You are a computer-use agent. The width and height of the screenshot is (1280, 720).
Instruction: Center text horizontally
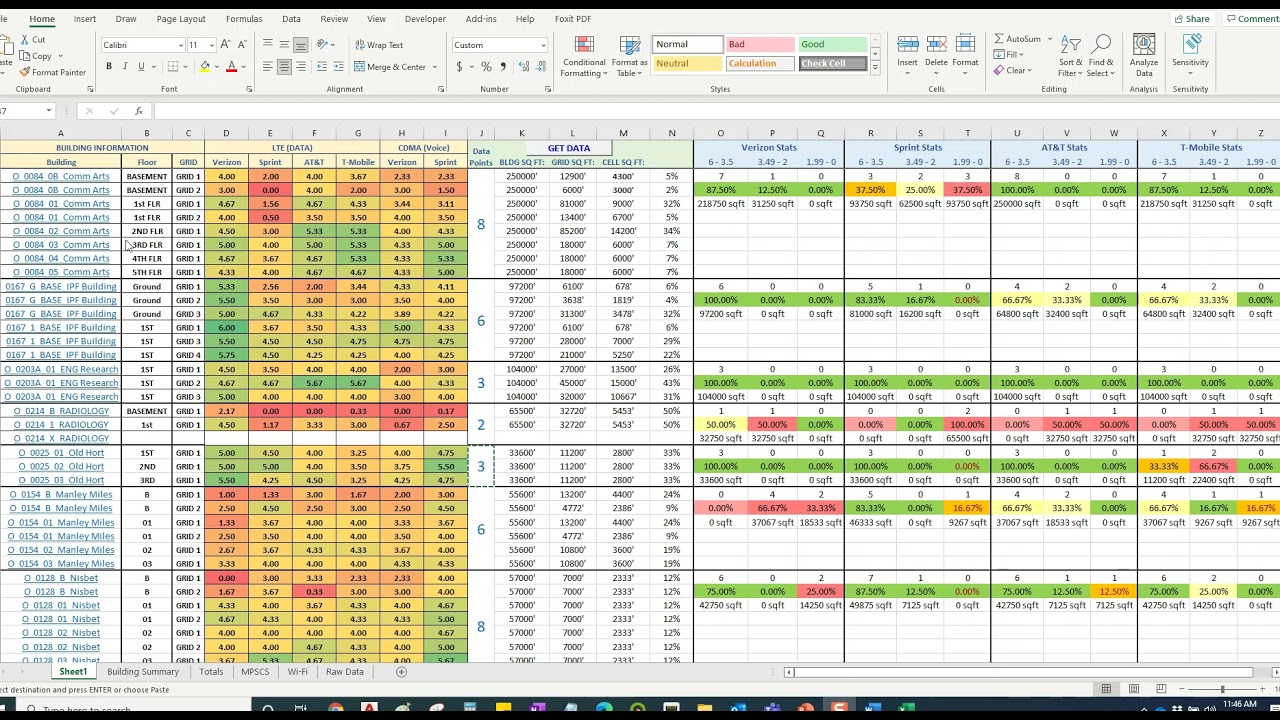pos(284,67)
